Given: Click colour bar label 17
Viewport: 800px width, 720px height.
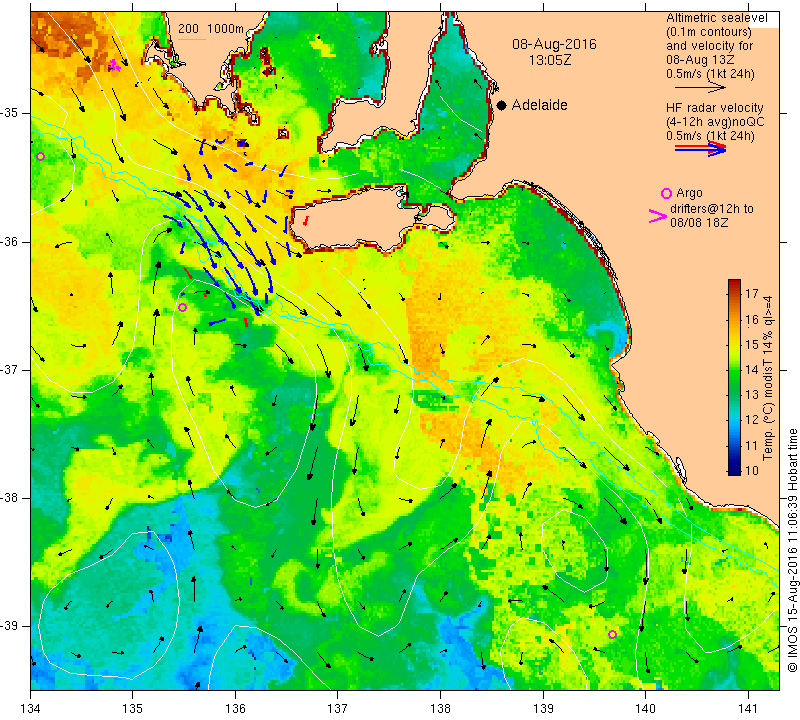Looking at the screenshot, I should [x=752, y=293].
